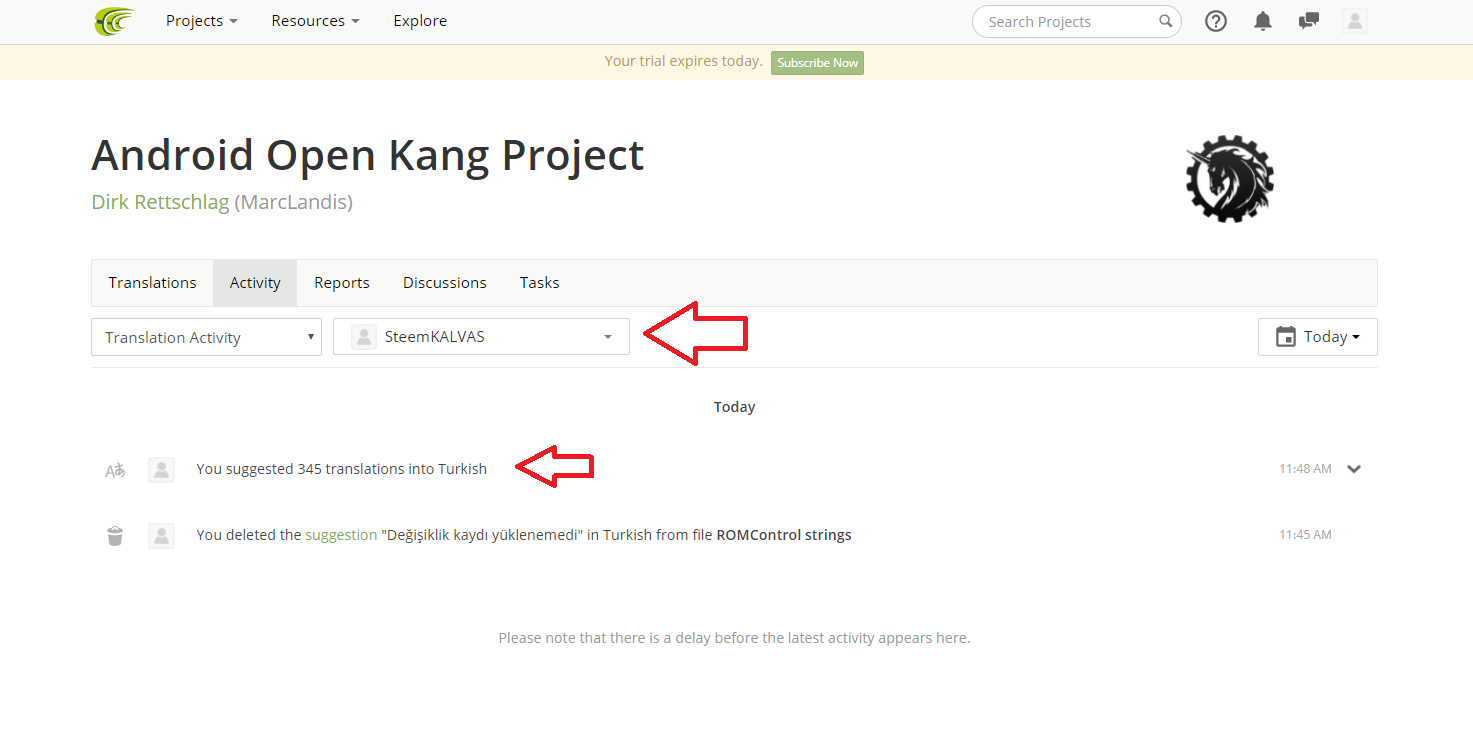Click the search magnifier icon
This screenshot has width=1473, height=735.
click(1165, 21)
